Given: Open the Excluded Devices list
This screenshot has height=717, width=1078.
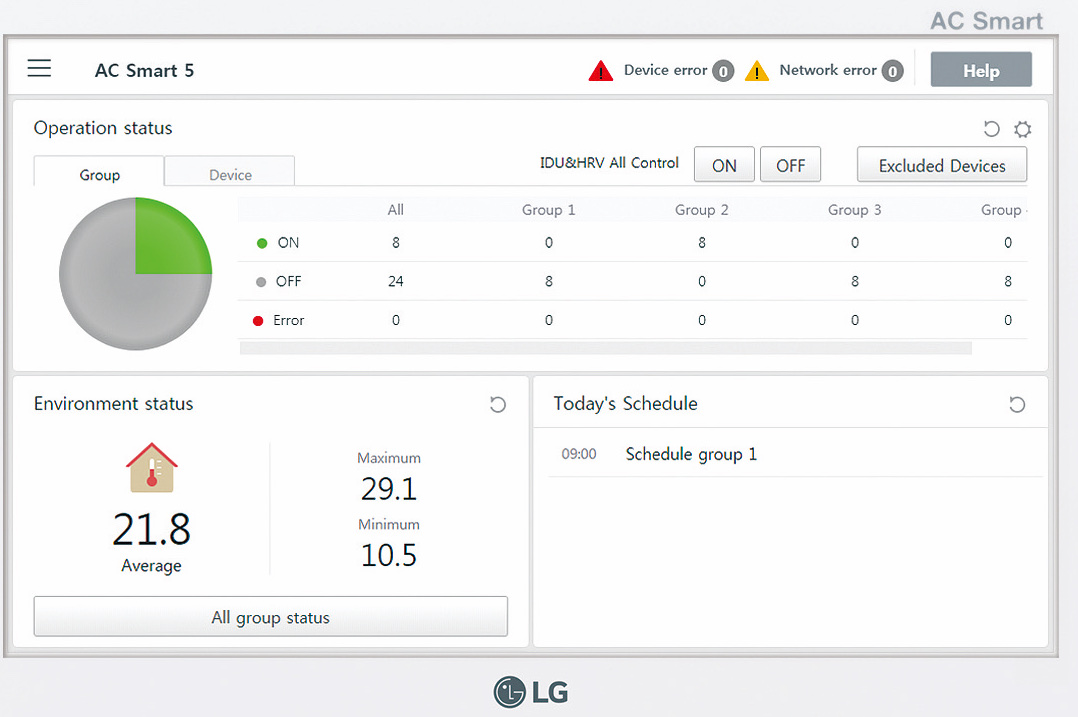Looking at the screenshot, I should pos(941,166).
